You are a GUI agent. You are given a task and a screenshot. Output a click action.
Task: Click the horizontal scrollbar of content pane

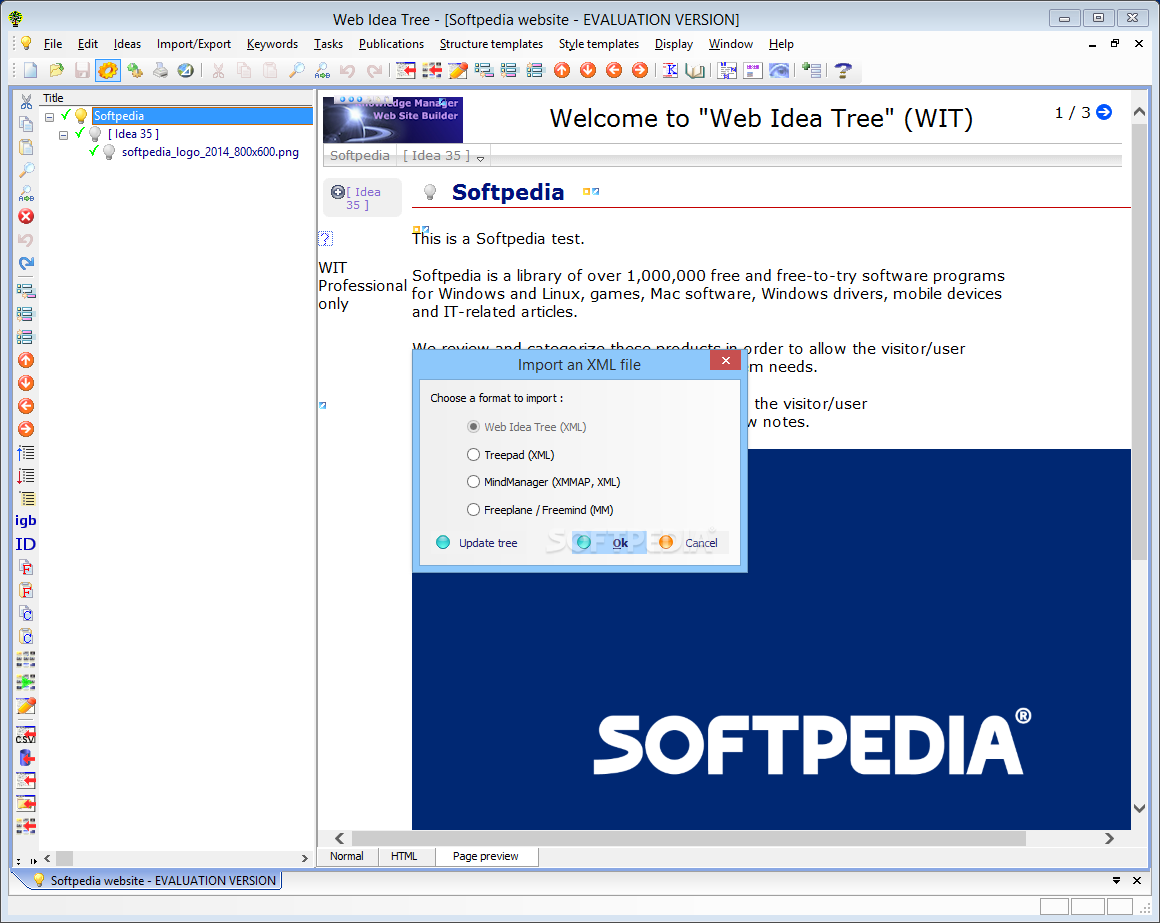(x=688, y=838)
